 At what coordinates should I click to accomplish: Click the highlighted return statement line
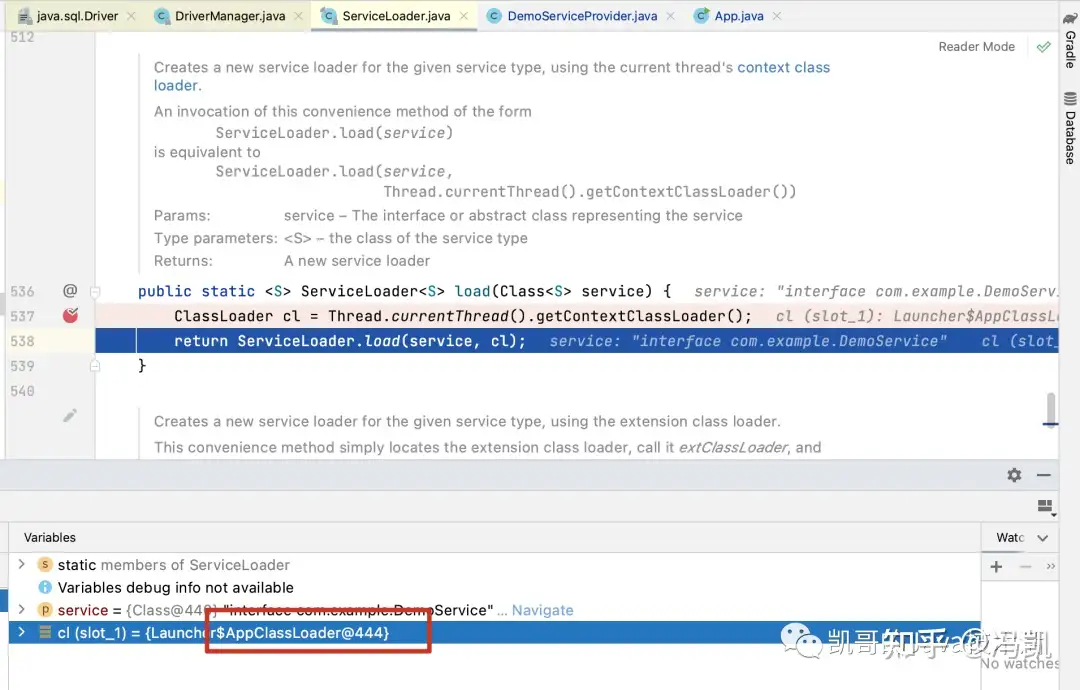[x=577, y=341]
